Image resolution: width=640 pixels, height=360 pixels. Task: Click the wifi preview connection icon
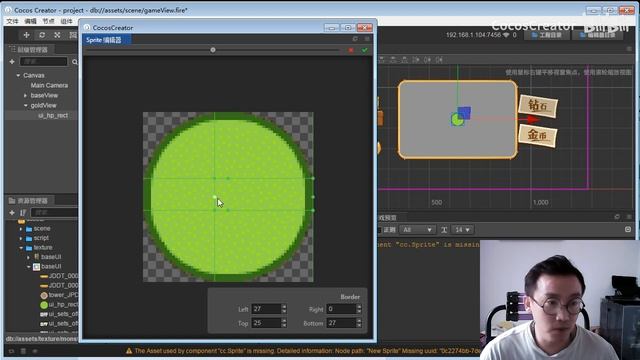coord(507,35)
